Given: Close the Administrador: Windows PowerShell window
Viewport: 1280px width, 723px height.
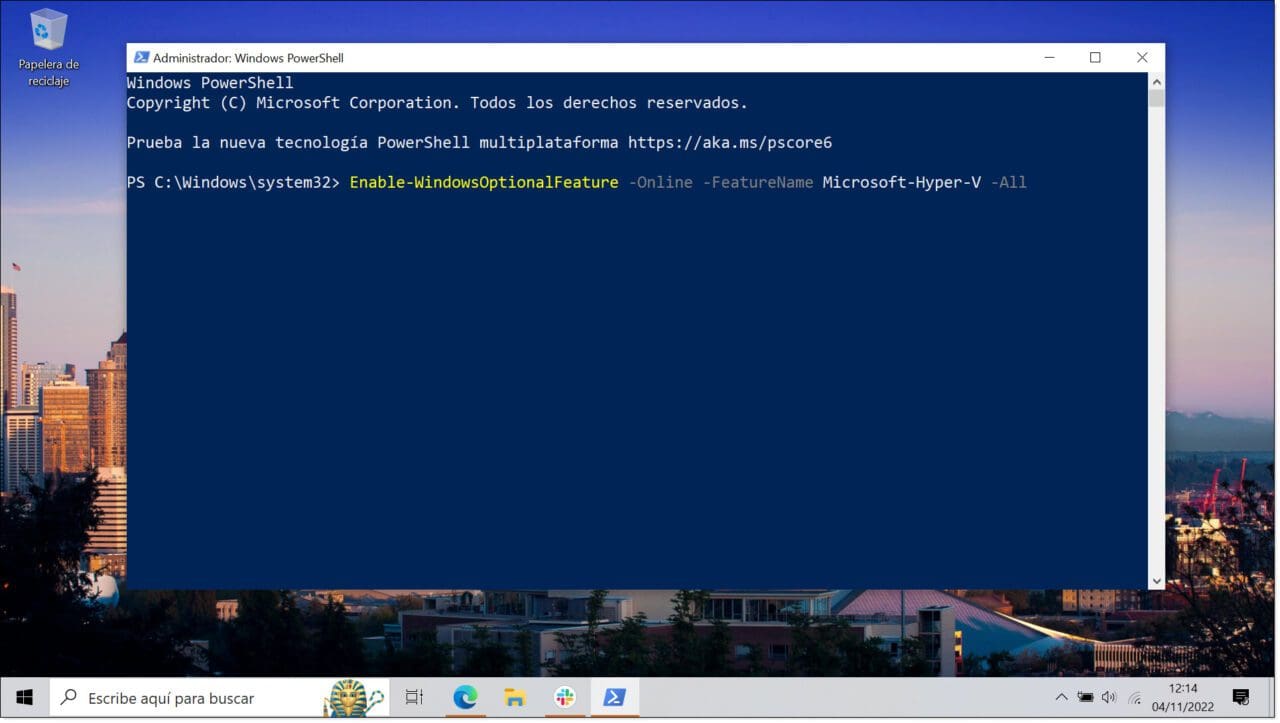Looking at the screenshot, I should click(x=1142, y=58).
